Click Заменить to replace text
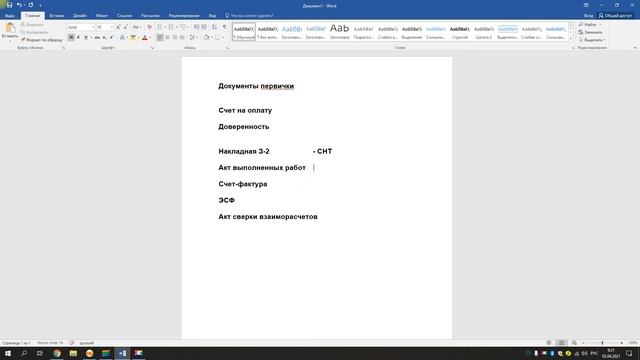 [x=590, y=32]
